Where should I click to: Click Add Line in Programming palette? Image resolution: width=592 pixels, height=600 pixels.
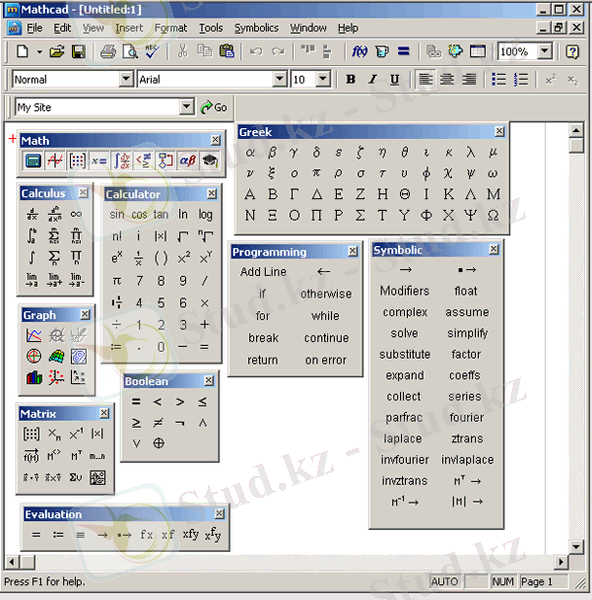263,272
